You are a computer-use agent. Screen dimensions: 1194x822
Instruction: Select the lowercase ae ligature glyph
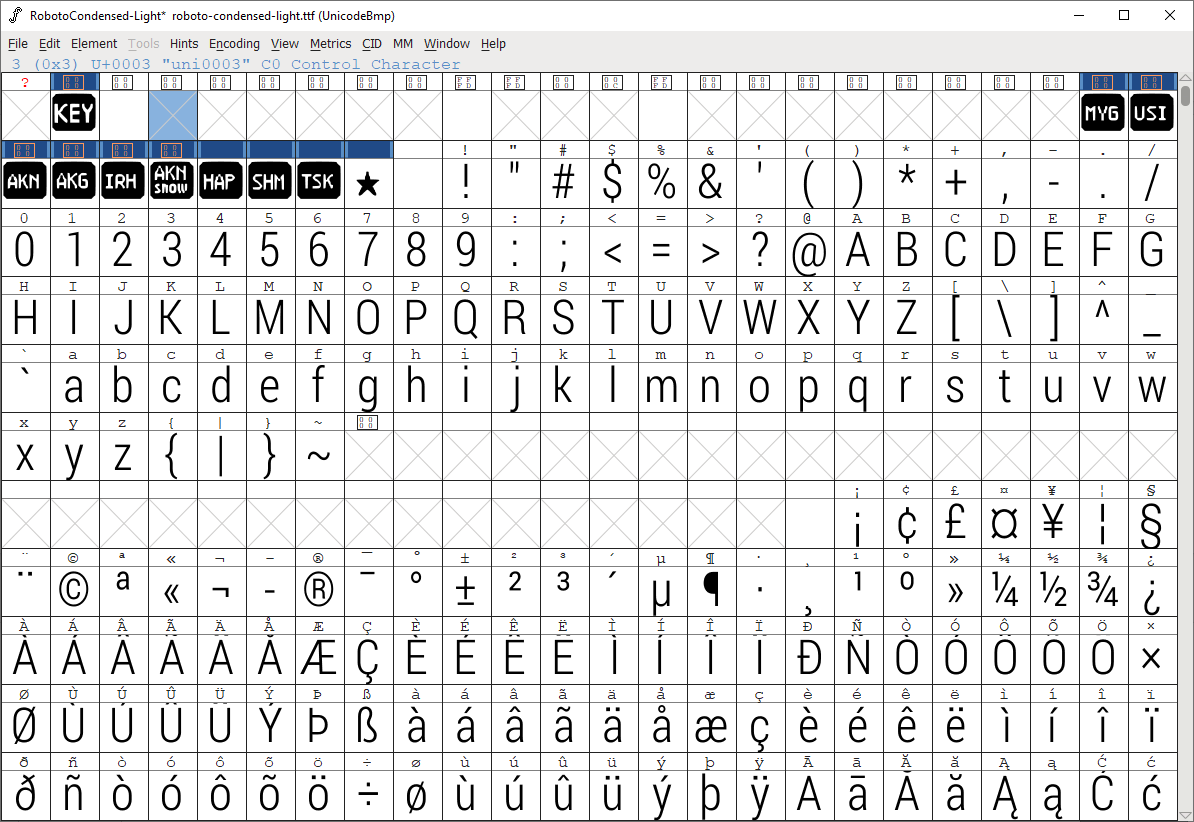point(710,726)
